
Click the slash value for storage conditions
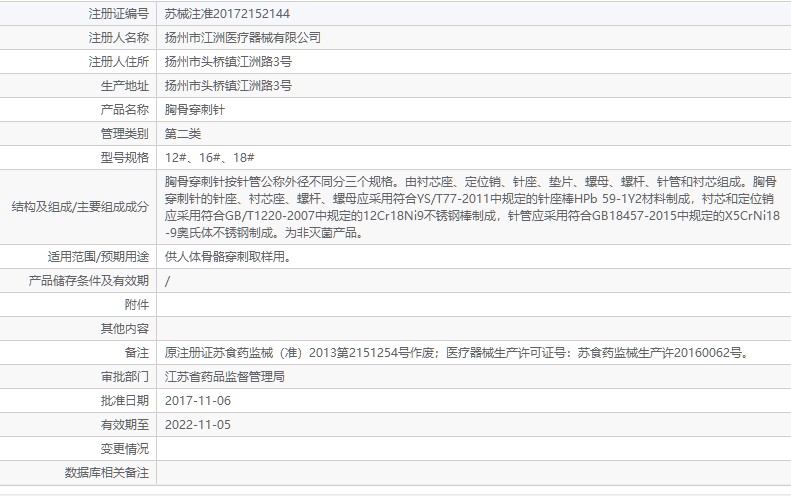click(x=167, y=281)
